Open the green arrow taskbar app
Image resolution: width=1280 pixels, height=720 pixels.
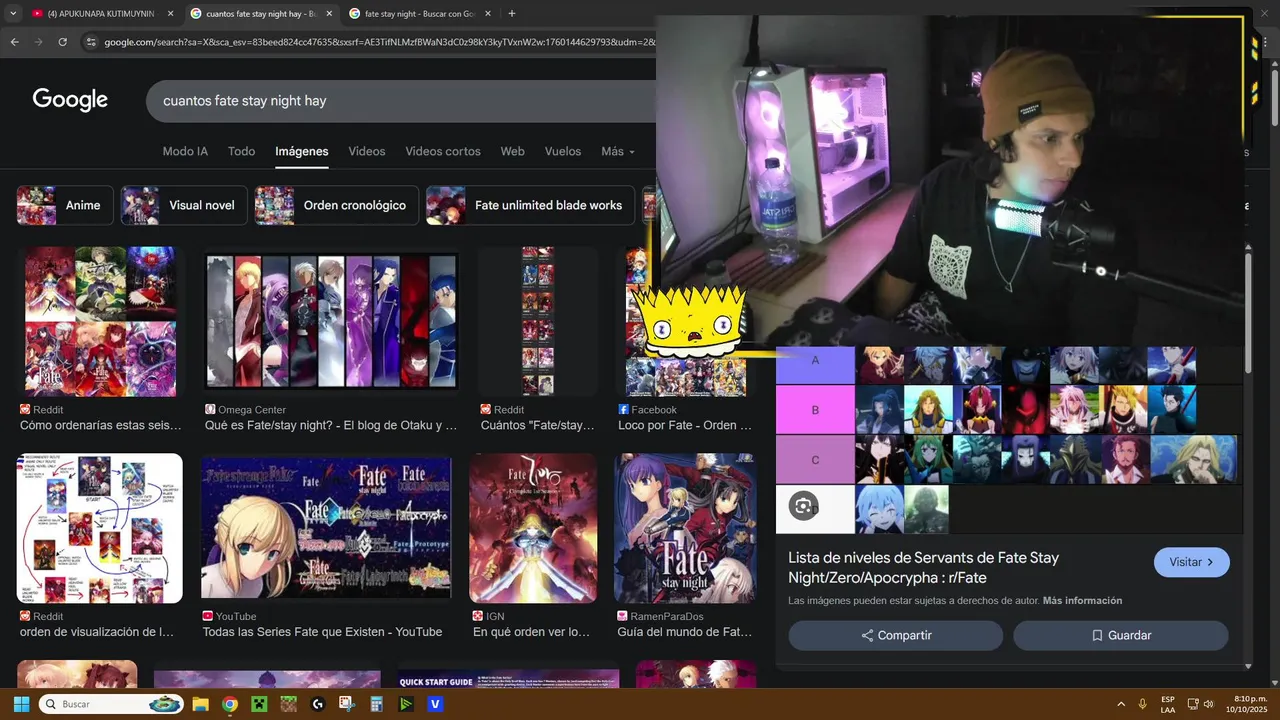pos(405,704)
